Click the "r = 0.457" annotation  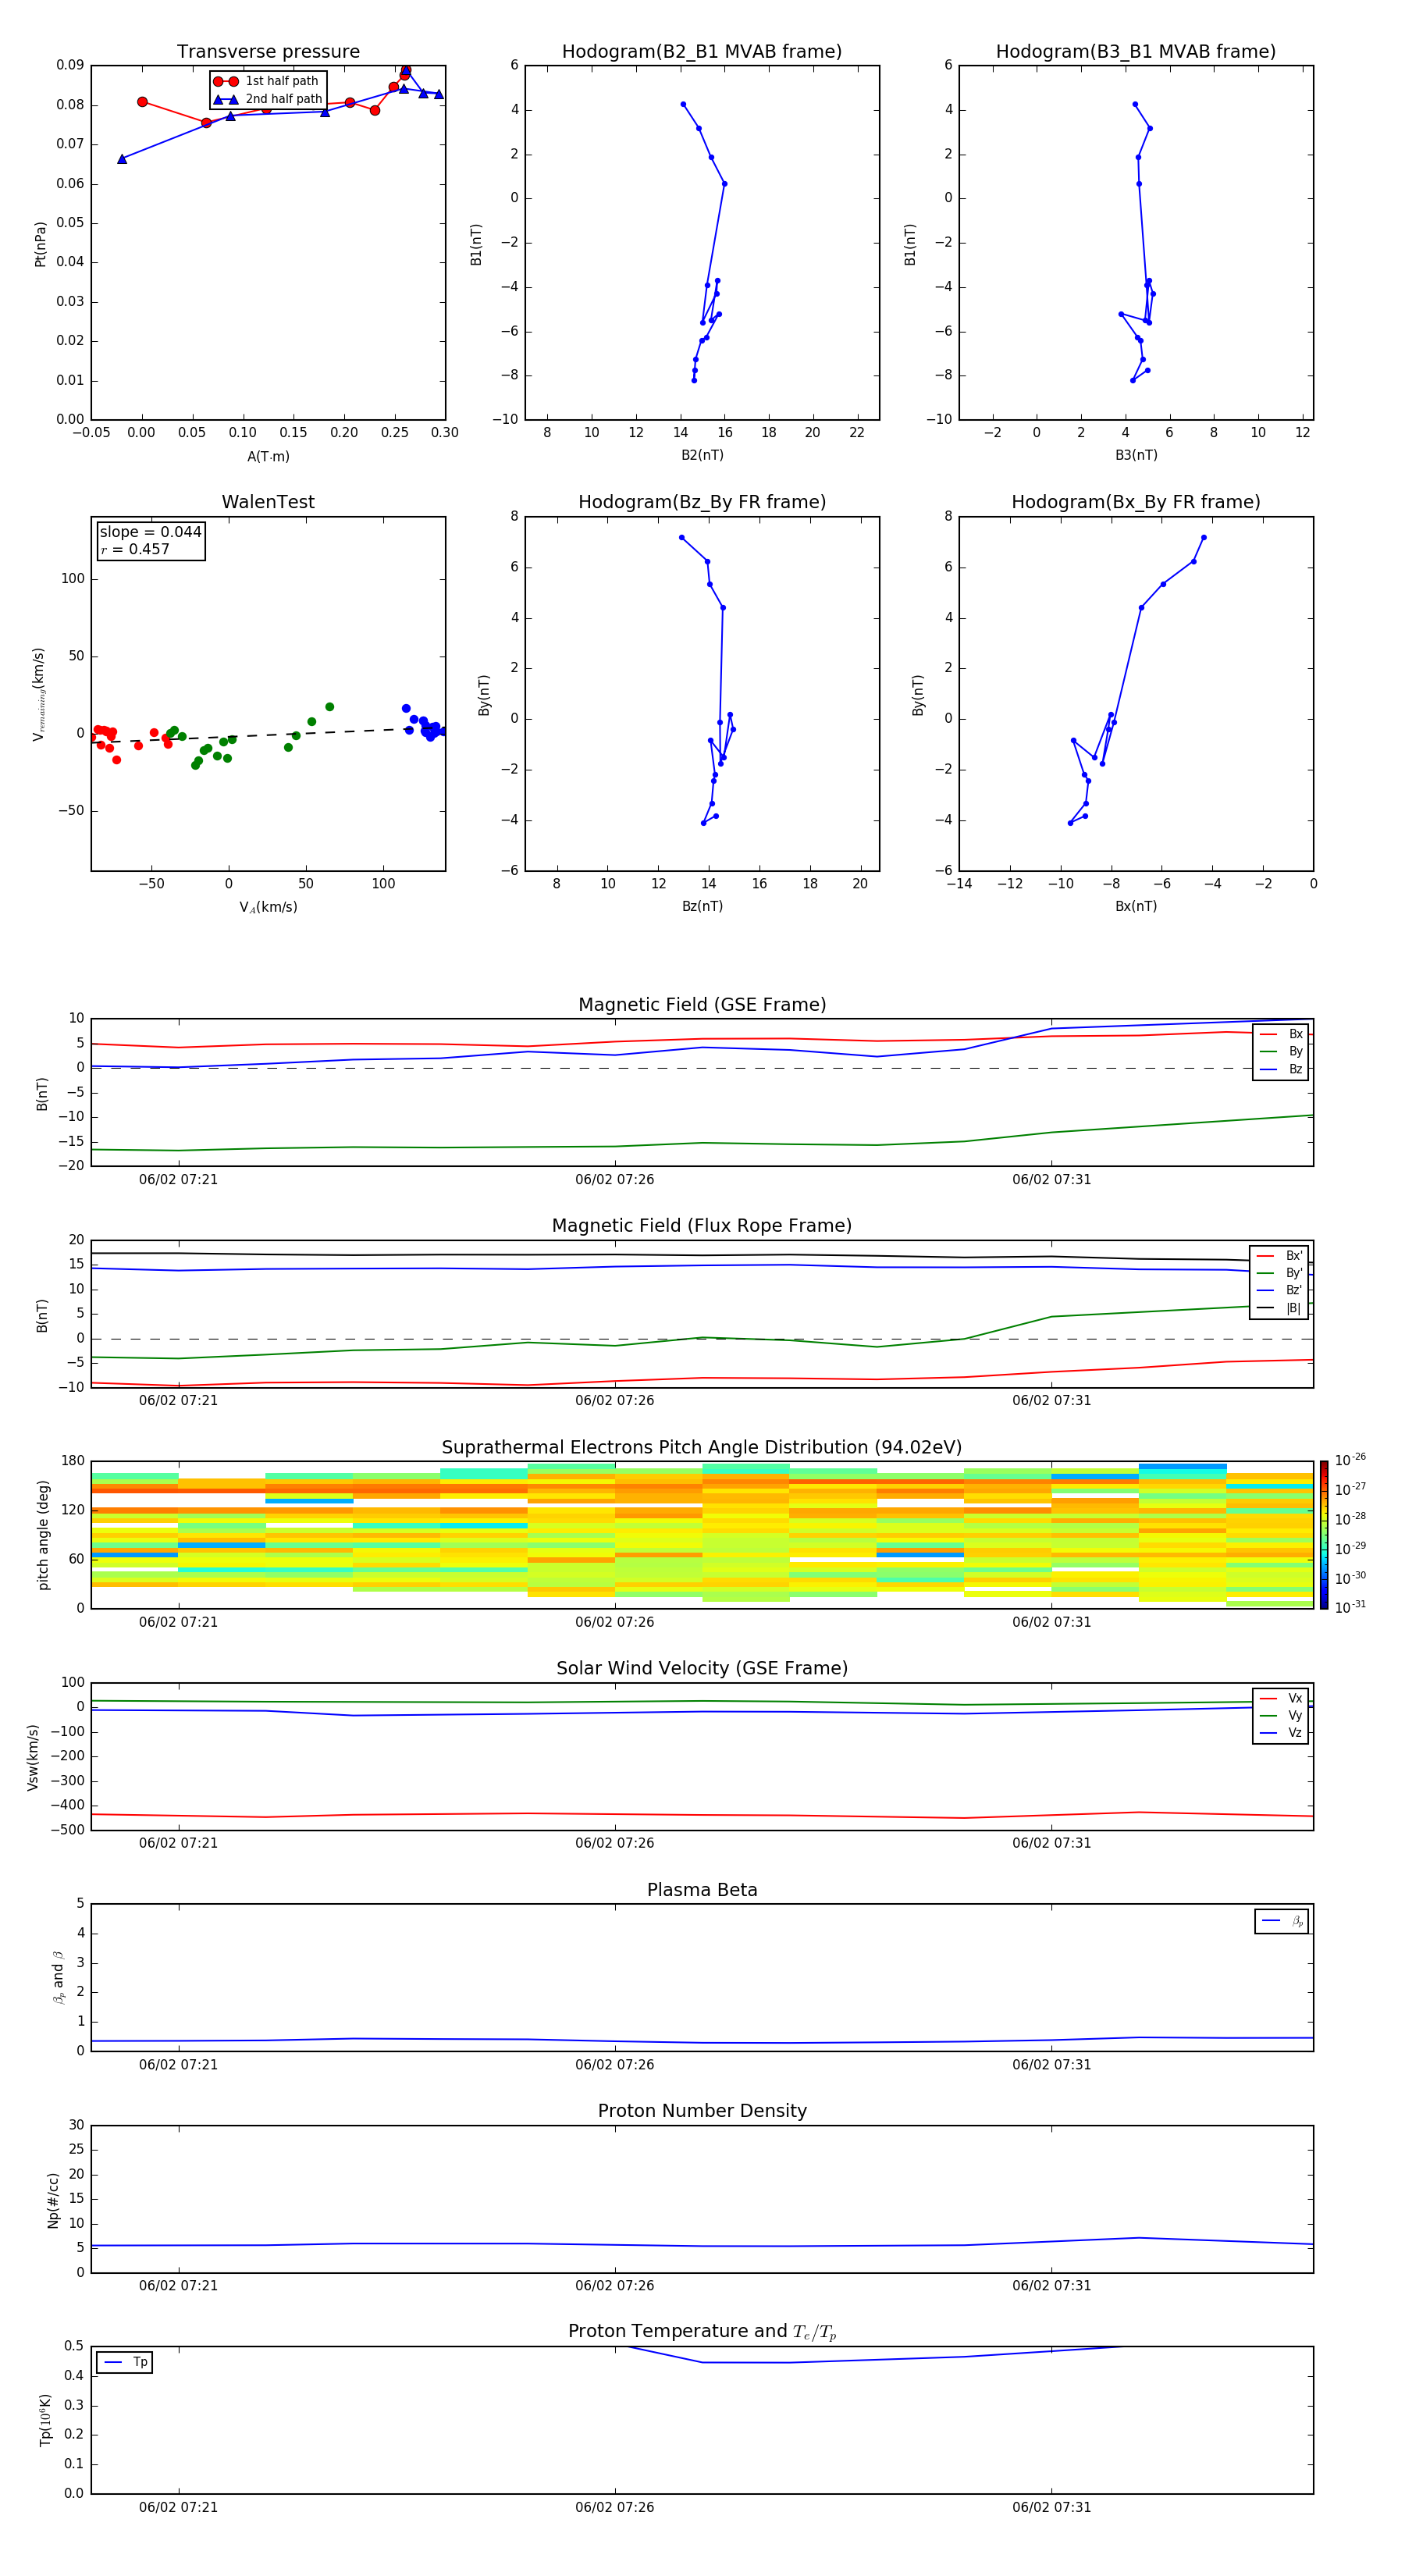click(135, 549)
